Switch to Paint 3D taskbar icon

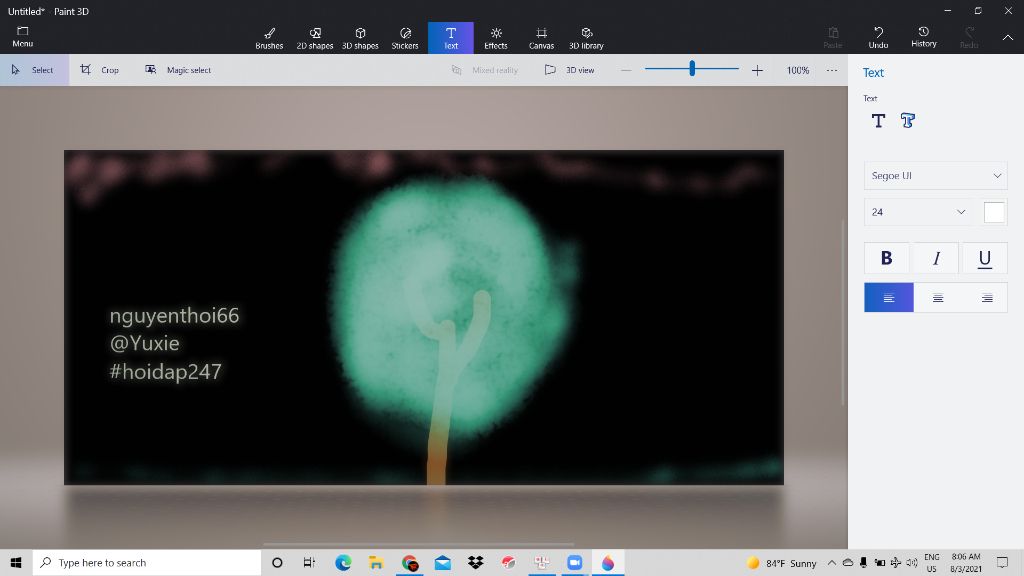click(608, 562)
